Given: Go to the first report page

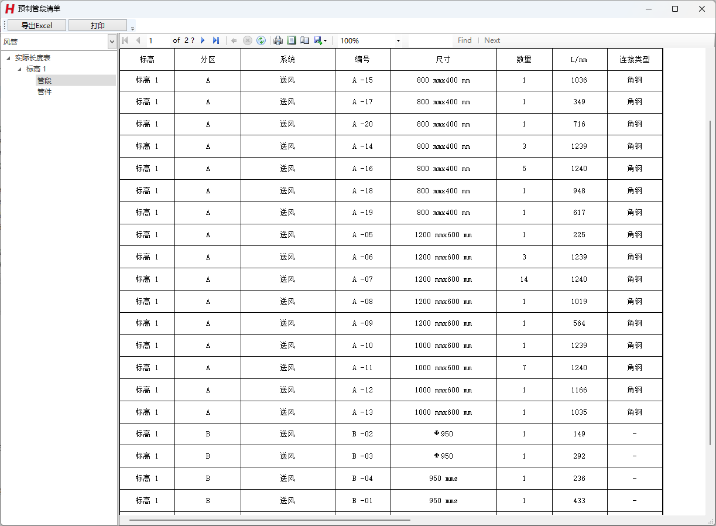Looking at the screenshot, I should click(x=125, y=41).
